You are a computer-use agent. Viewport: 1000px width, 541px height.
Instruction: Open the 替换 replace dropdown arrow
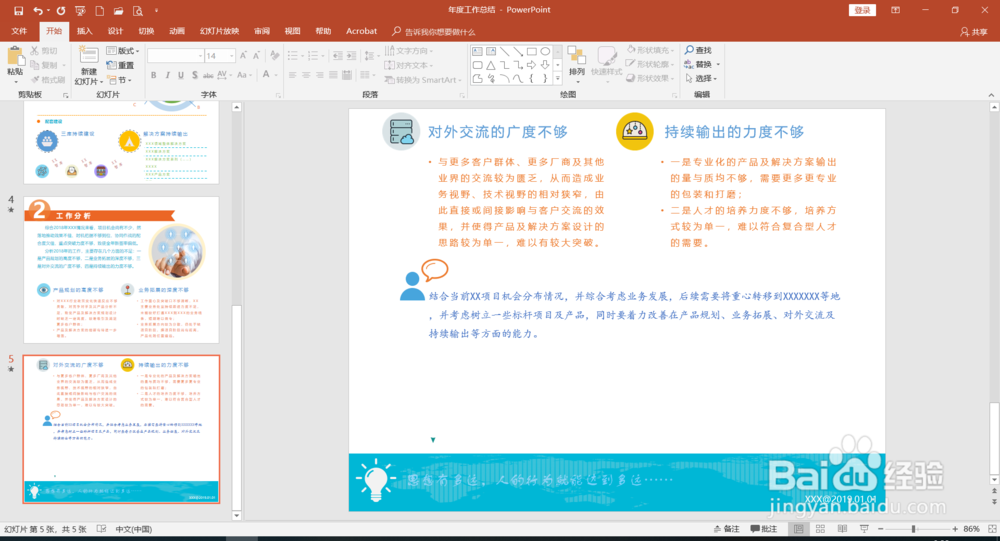click(718, 64)
